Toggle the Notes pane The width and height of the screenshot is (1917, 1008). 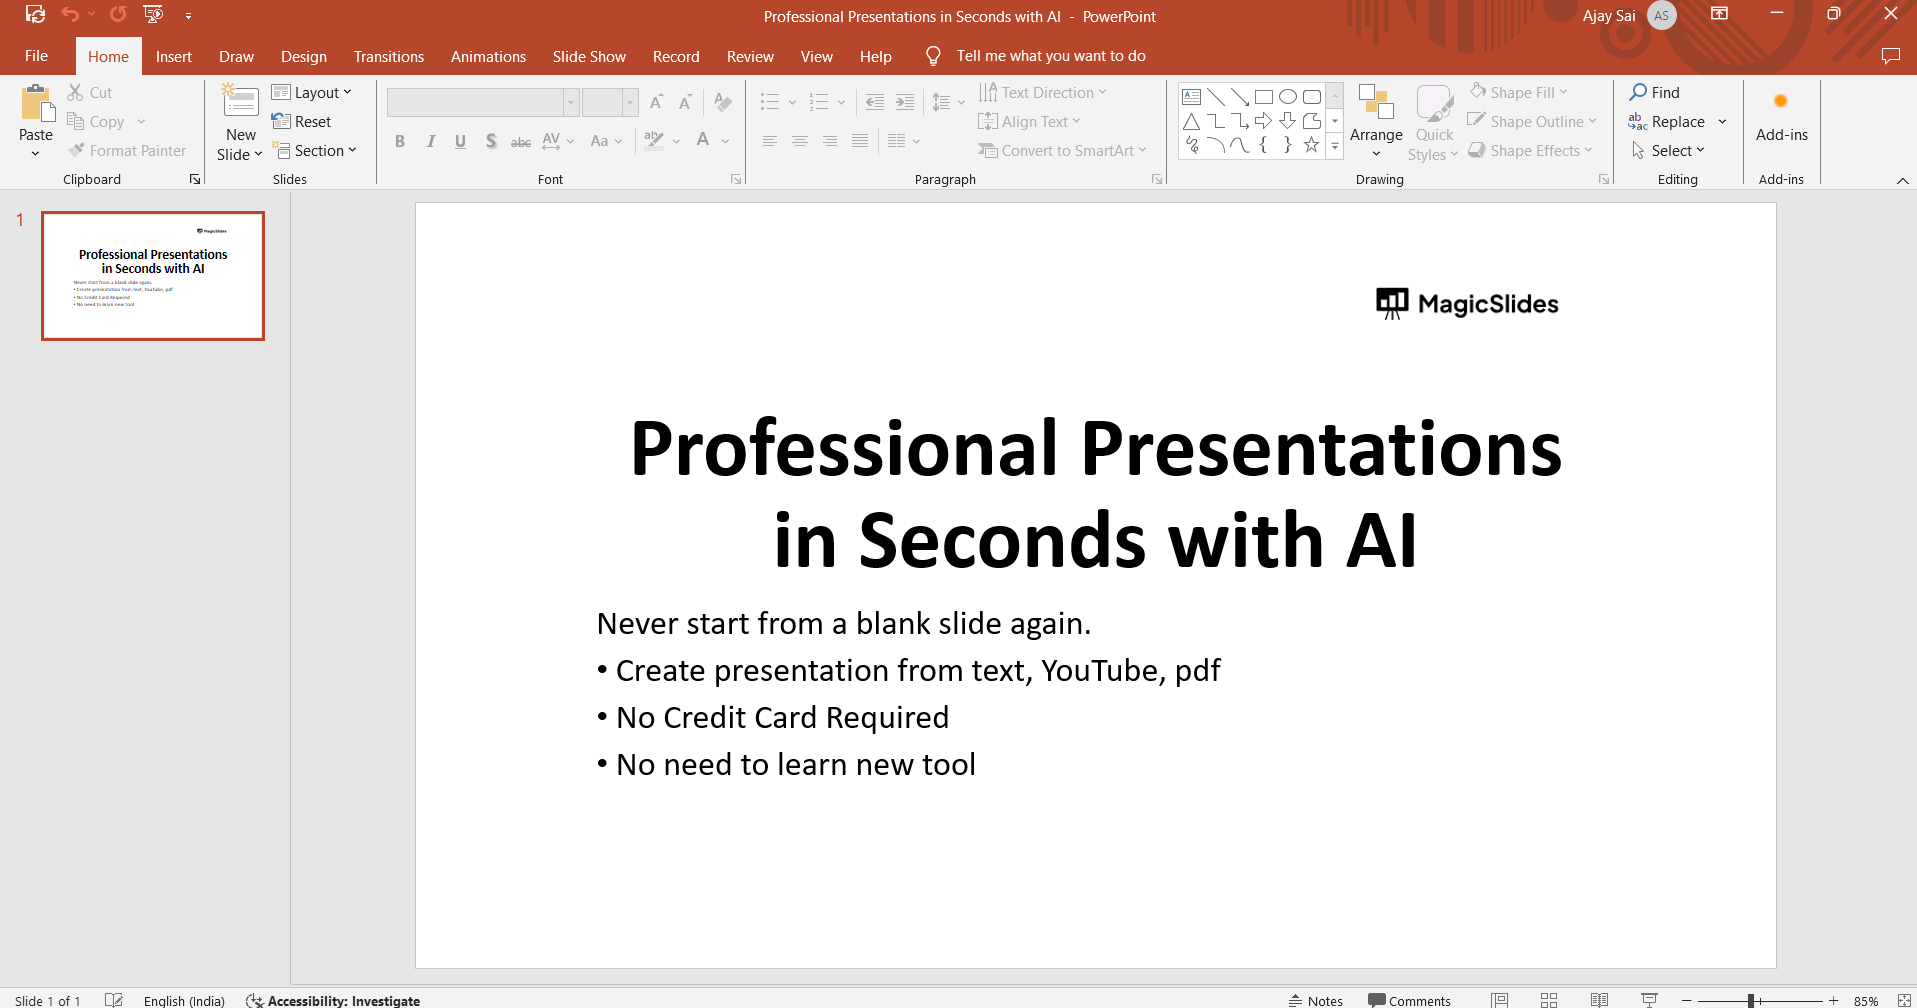point(1316,1000)
